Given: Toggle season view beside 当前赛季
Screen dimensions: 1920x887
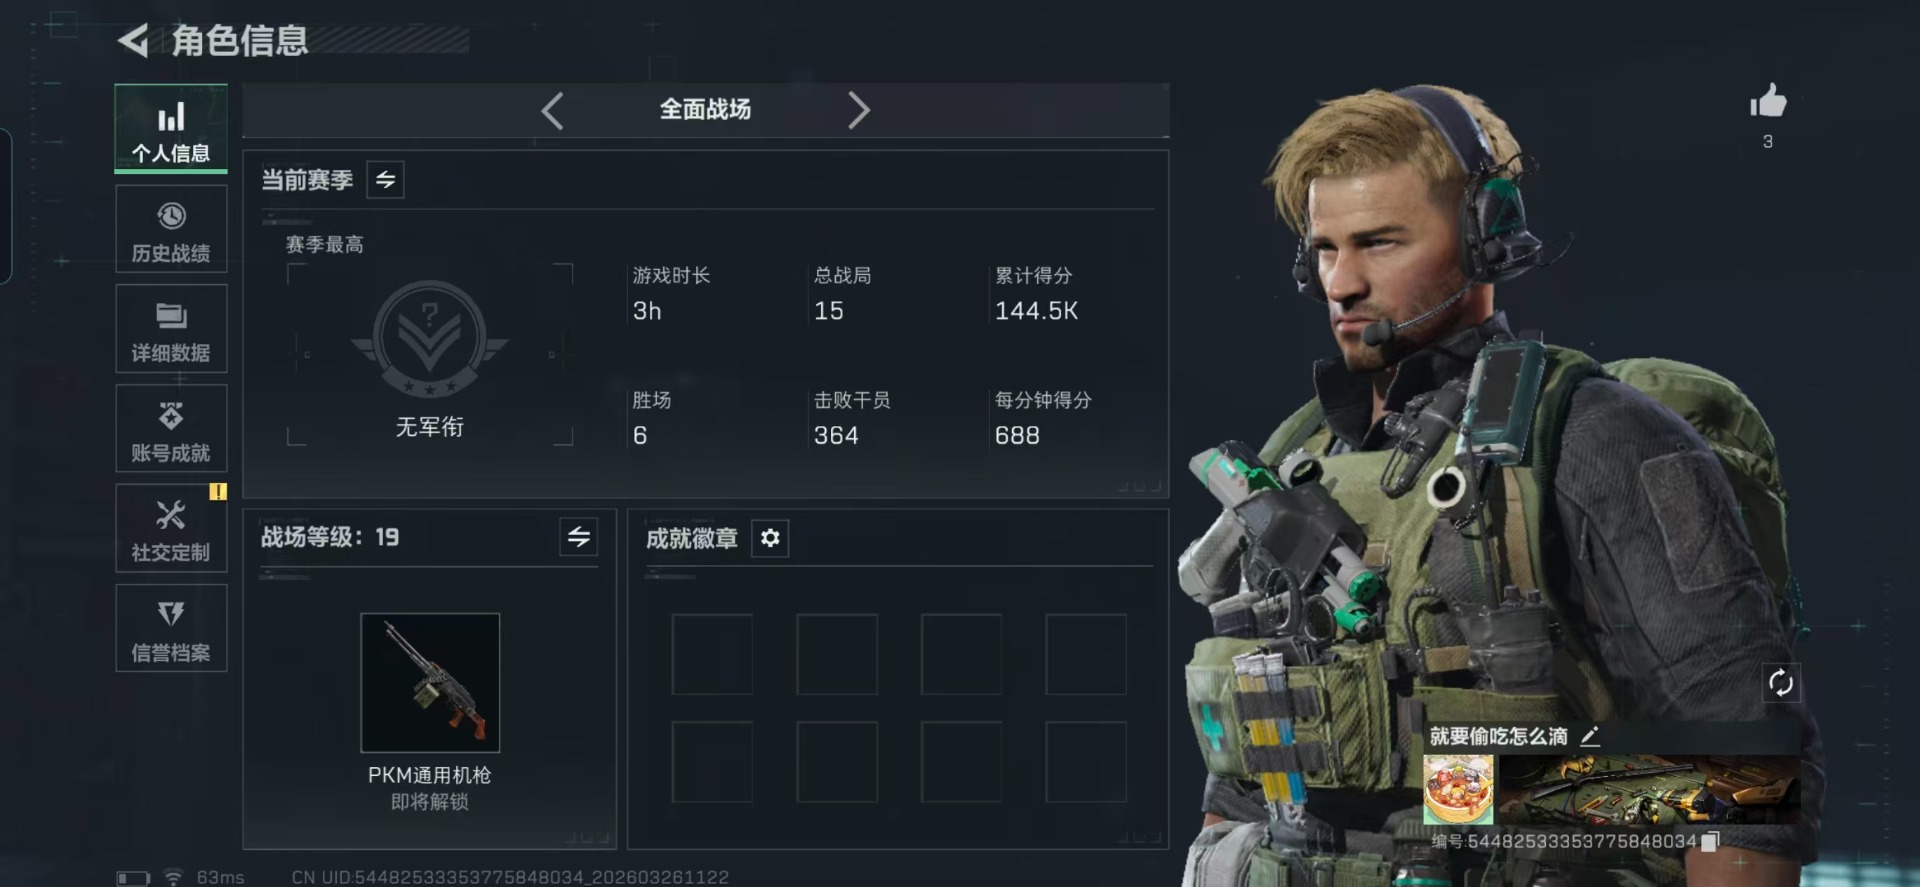Looking at the screenshot, I should (385, 180).
